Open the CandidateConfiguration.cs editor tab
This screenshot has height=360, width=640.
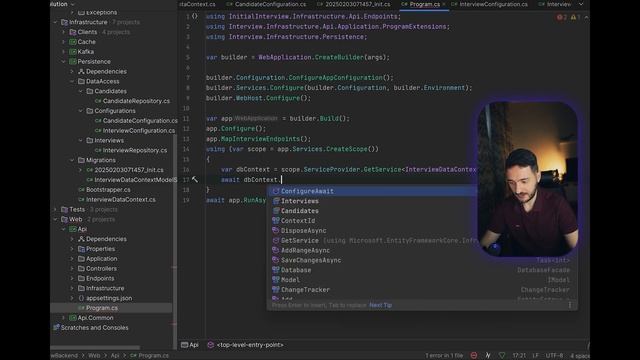266,4
